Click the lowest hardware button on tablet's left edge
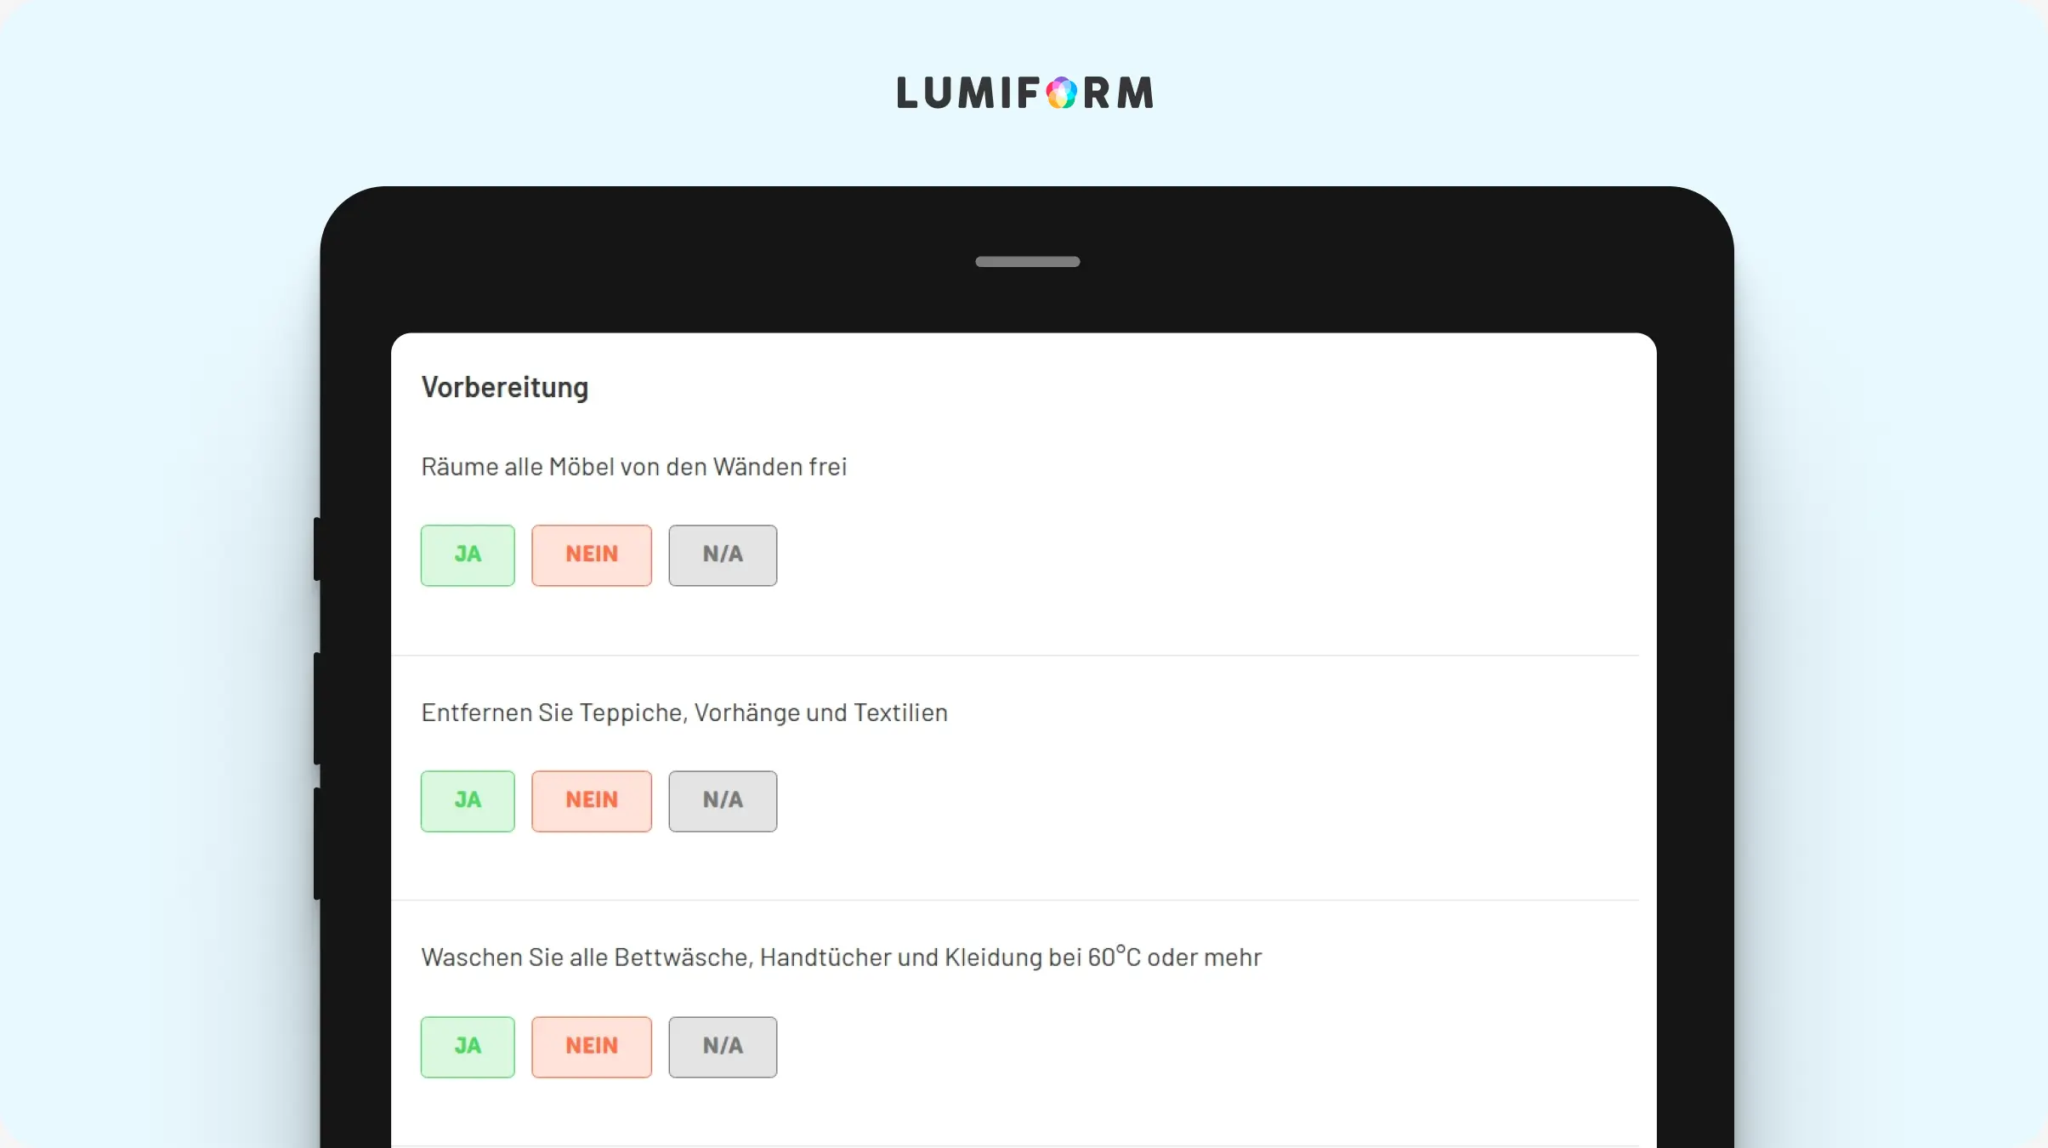 coord(317,844)
